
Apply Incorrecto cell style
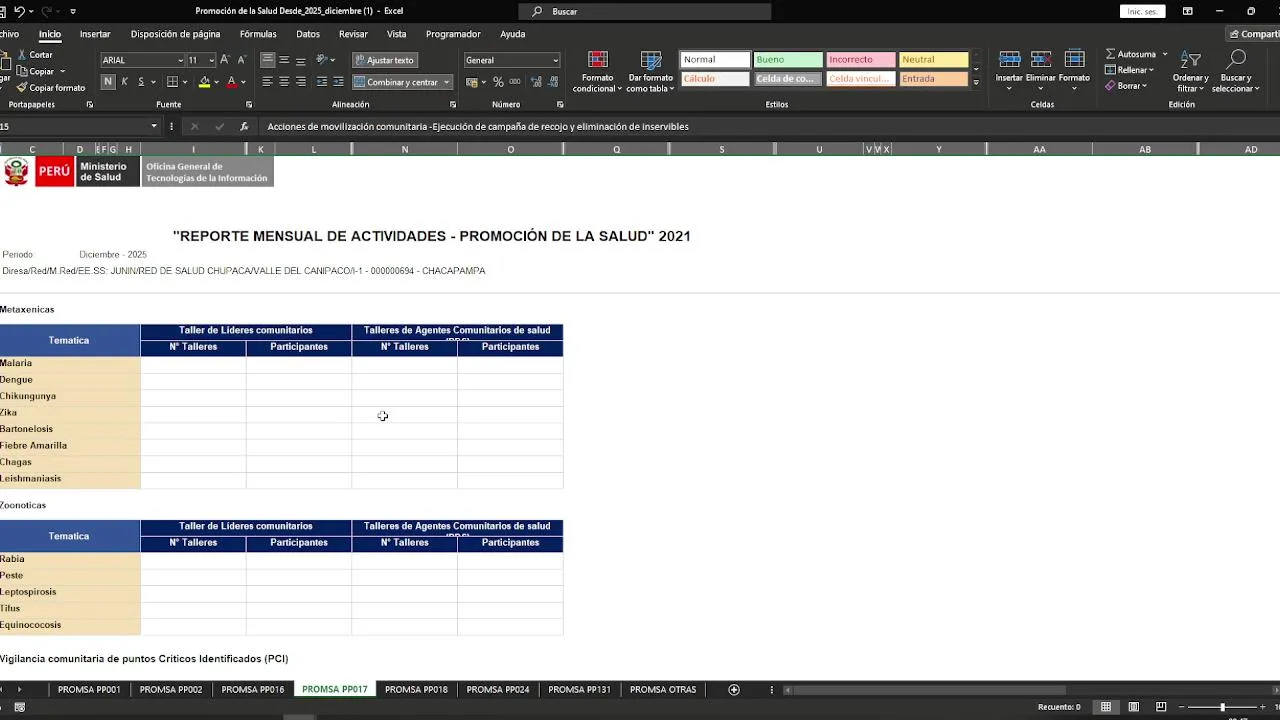pyautogui.click(x=861, y=60)
